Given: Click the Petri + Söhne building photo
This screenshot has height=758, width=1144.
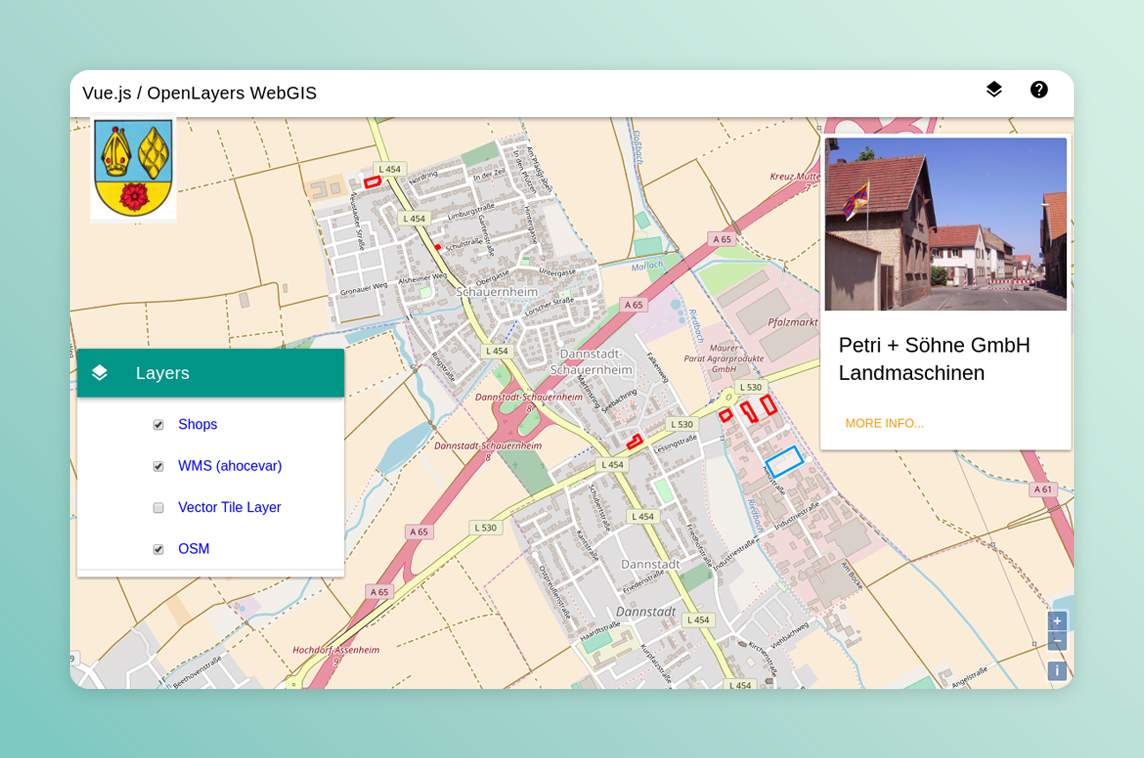Looking at the screenshot, I should [945, 224].
